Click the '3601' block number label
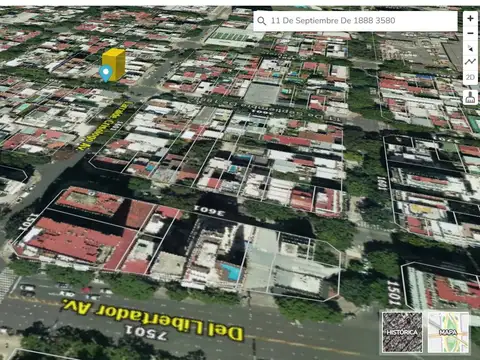480x360 pixels. point(209,210)
